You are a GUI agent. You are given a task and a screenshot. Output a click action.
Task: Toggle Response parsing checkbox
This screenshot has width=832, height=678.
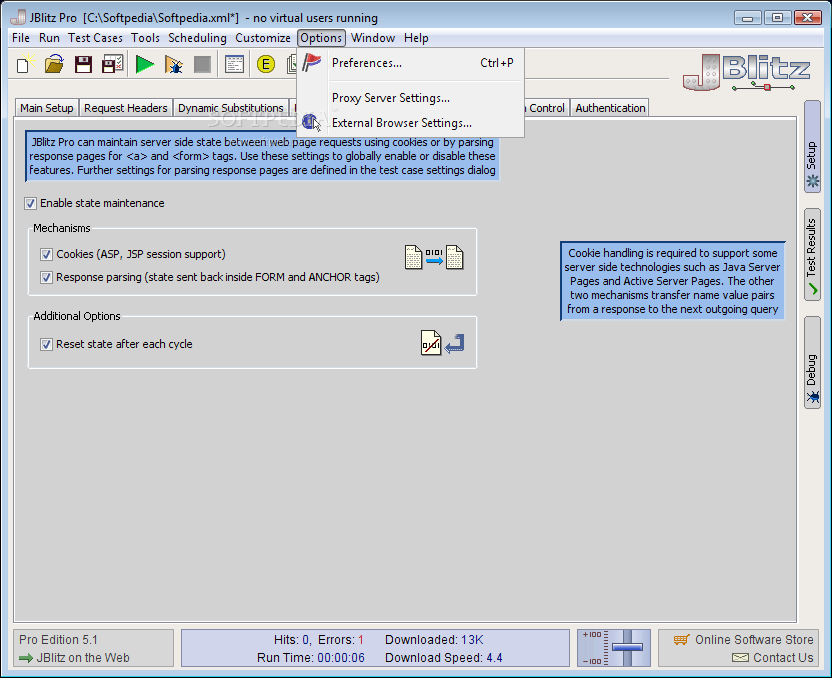point(46,277)
